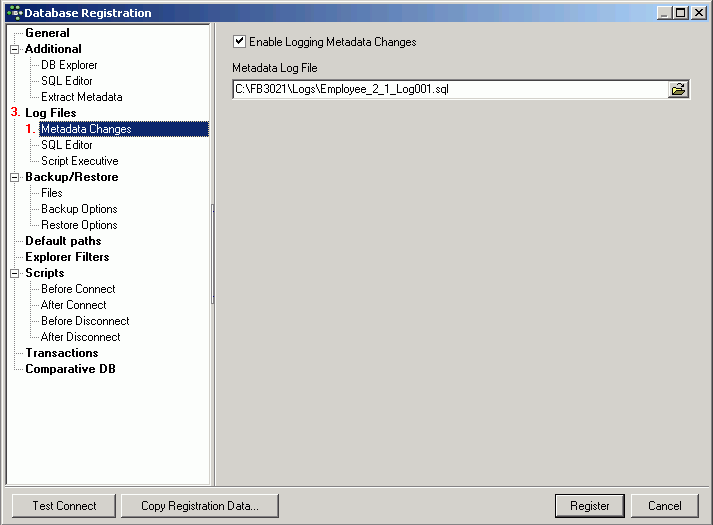
Task: Open Before Disconnect script
Action: pyautogui.click(x=85, y=321)
